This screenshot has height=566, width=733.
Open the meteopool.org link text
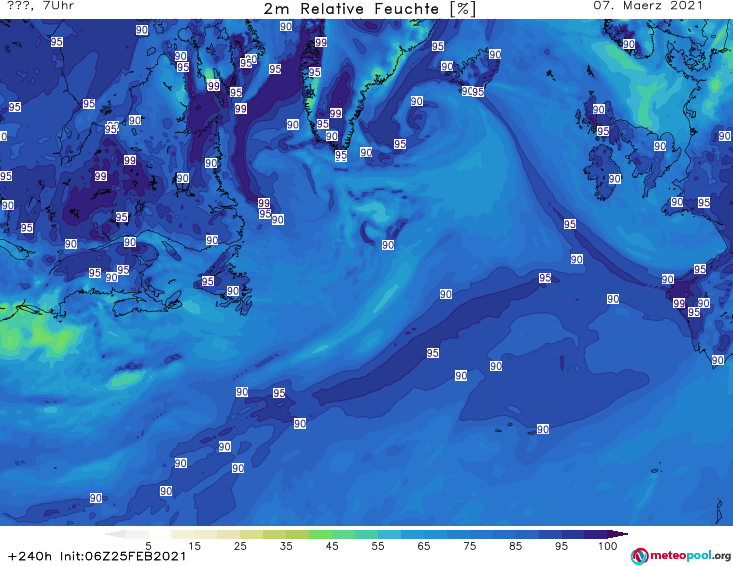pyautogui.click(x=690, y=555)
